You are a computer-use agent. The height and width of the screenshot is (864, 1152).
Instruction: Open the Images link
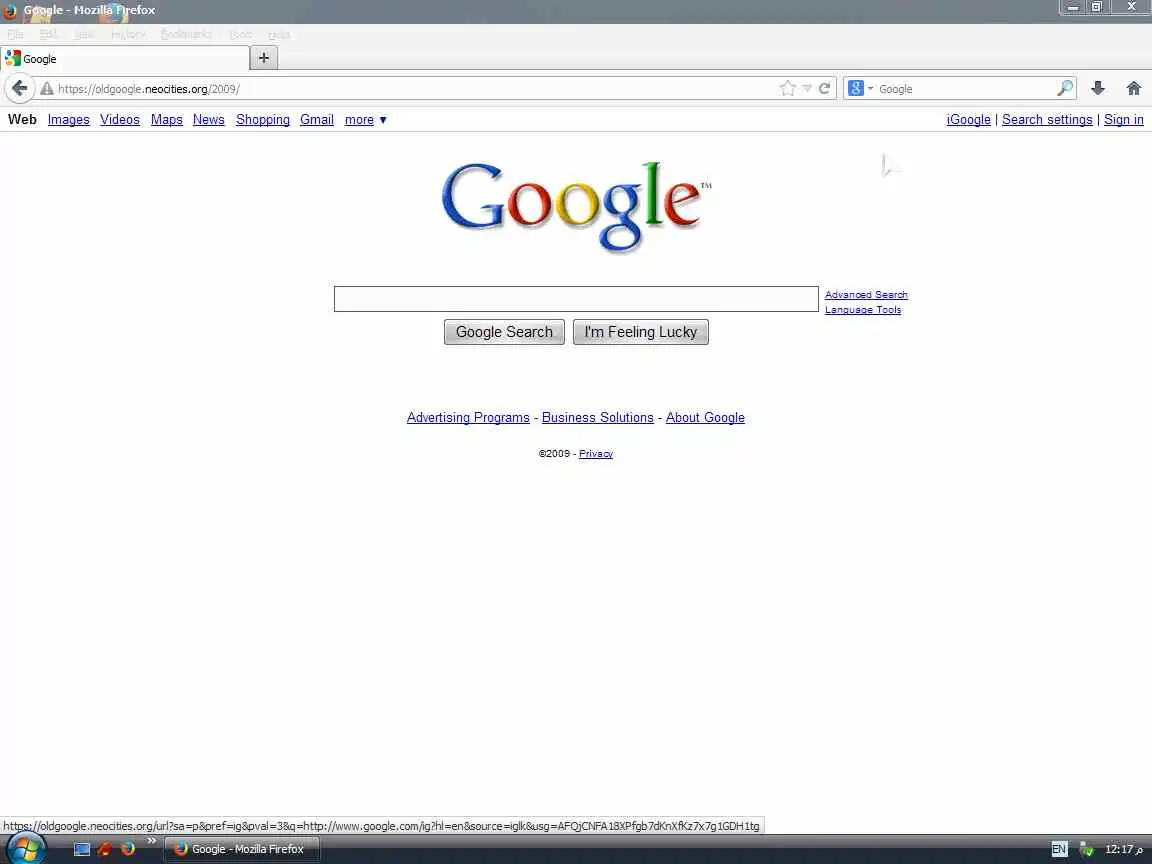pos(68,120)
